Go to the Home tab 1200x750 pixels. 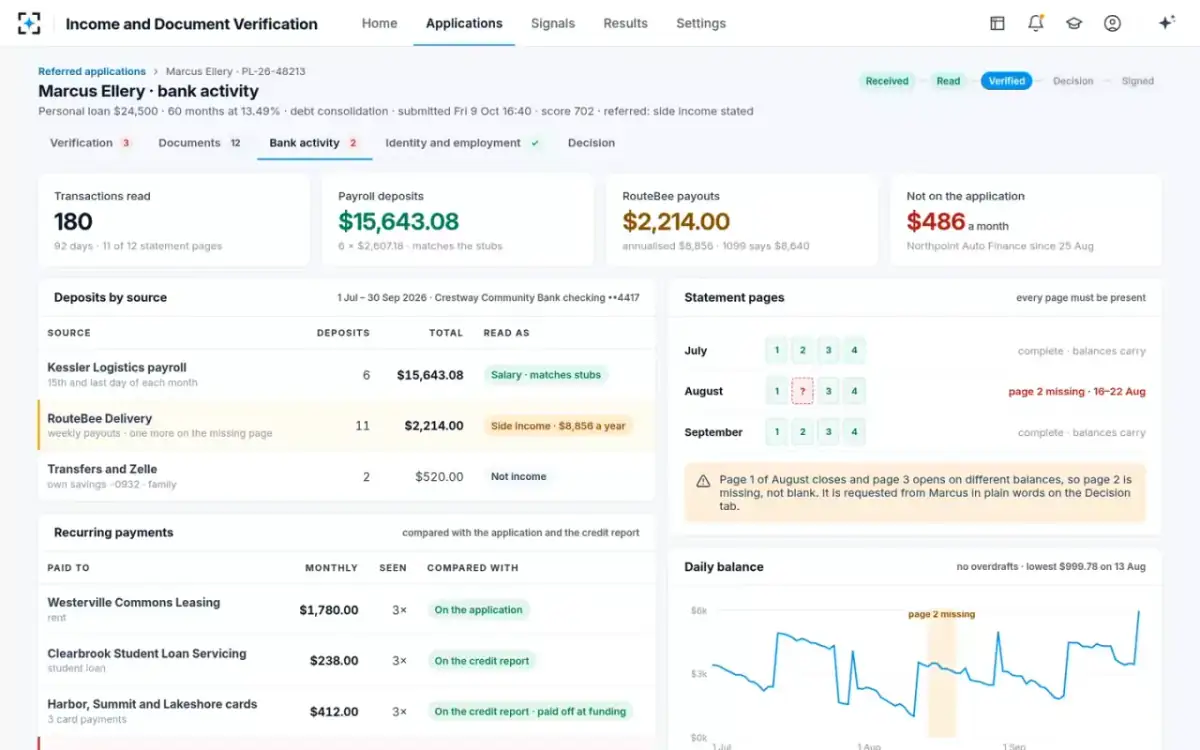click(379, 23)
